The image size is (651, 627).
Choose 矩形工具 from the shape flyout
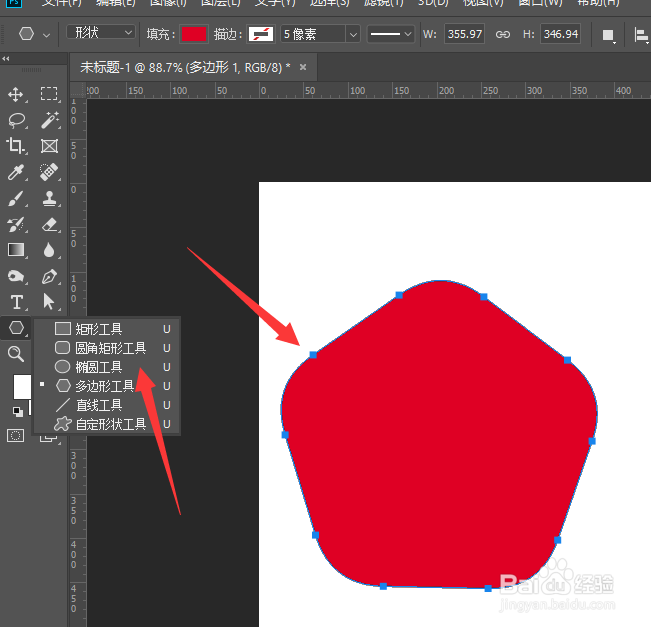coord(107,329)
